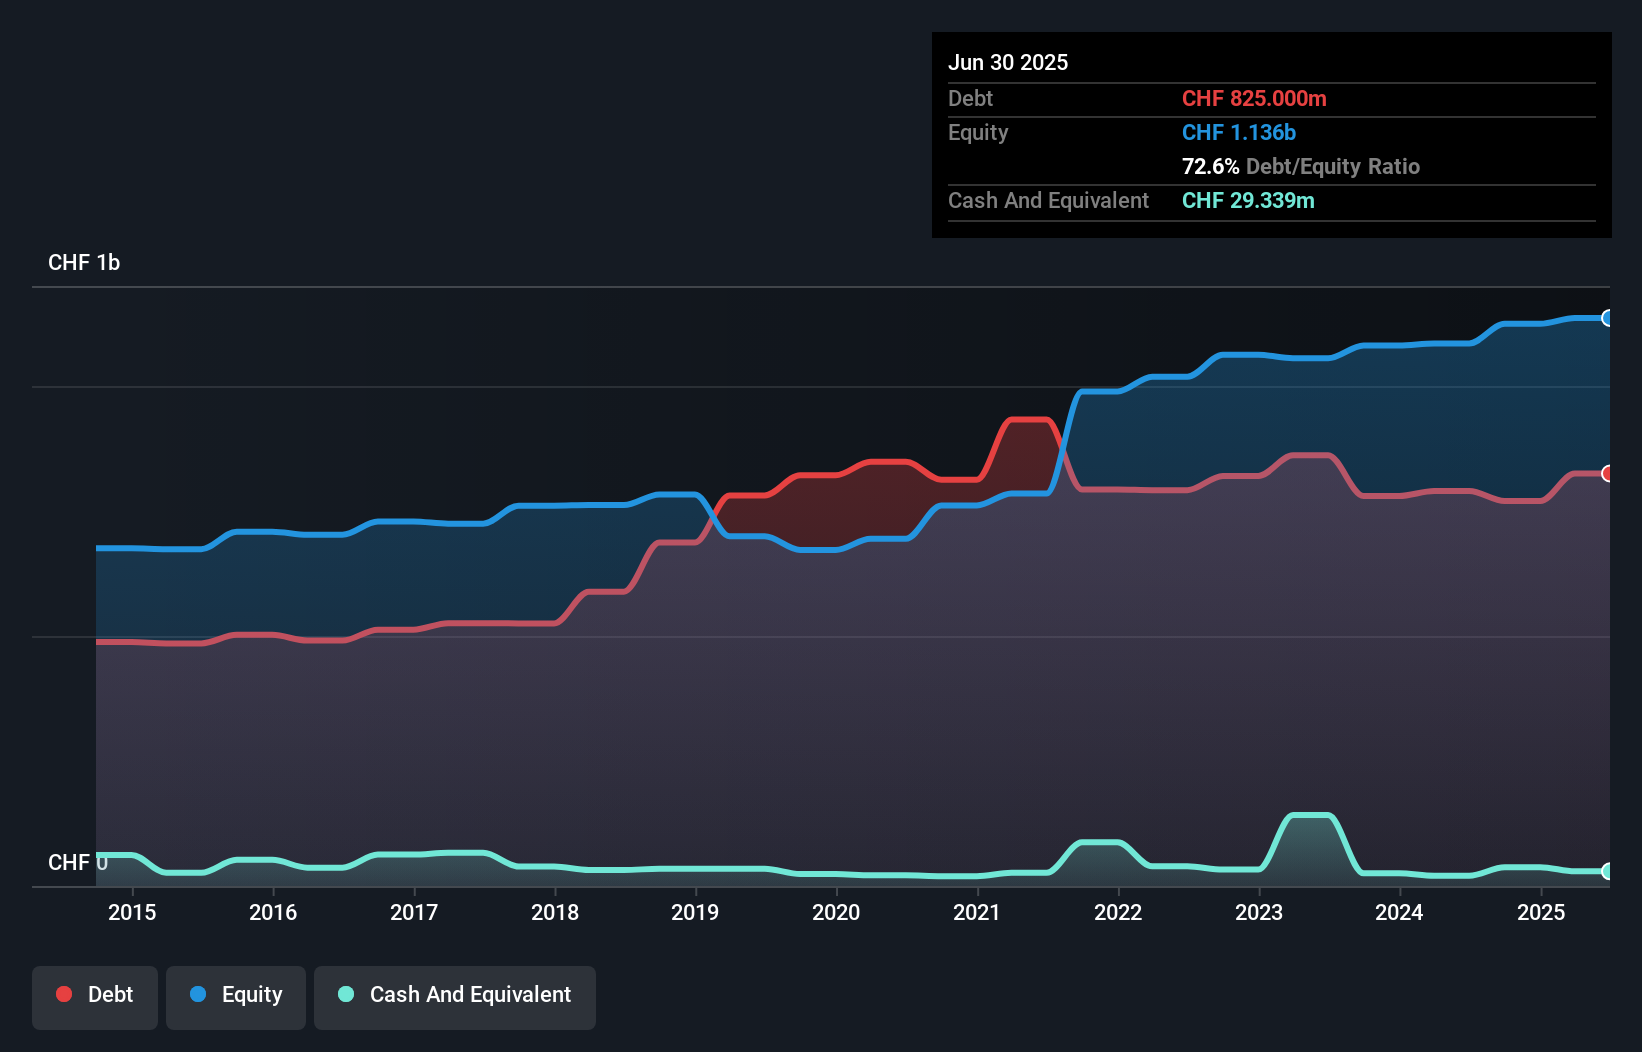Select the teal Cash endpoint marker

(x=1607, y=871)
